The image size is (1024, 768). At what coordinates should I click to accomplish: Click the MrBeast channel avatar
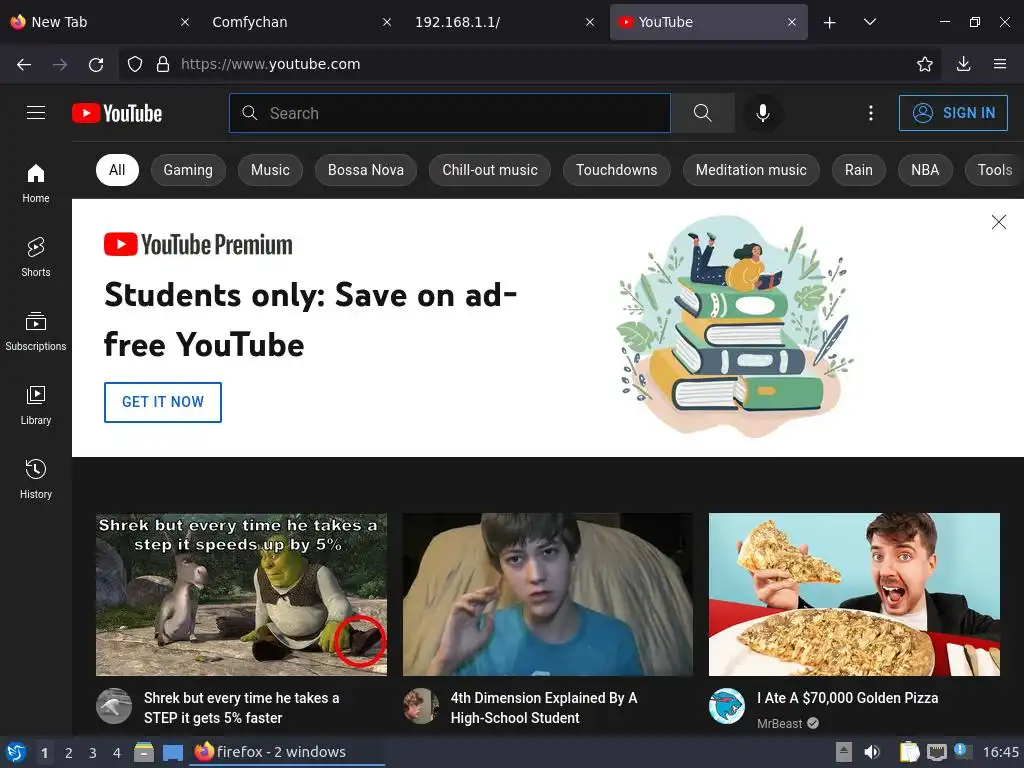coord(727,706)
